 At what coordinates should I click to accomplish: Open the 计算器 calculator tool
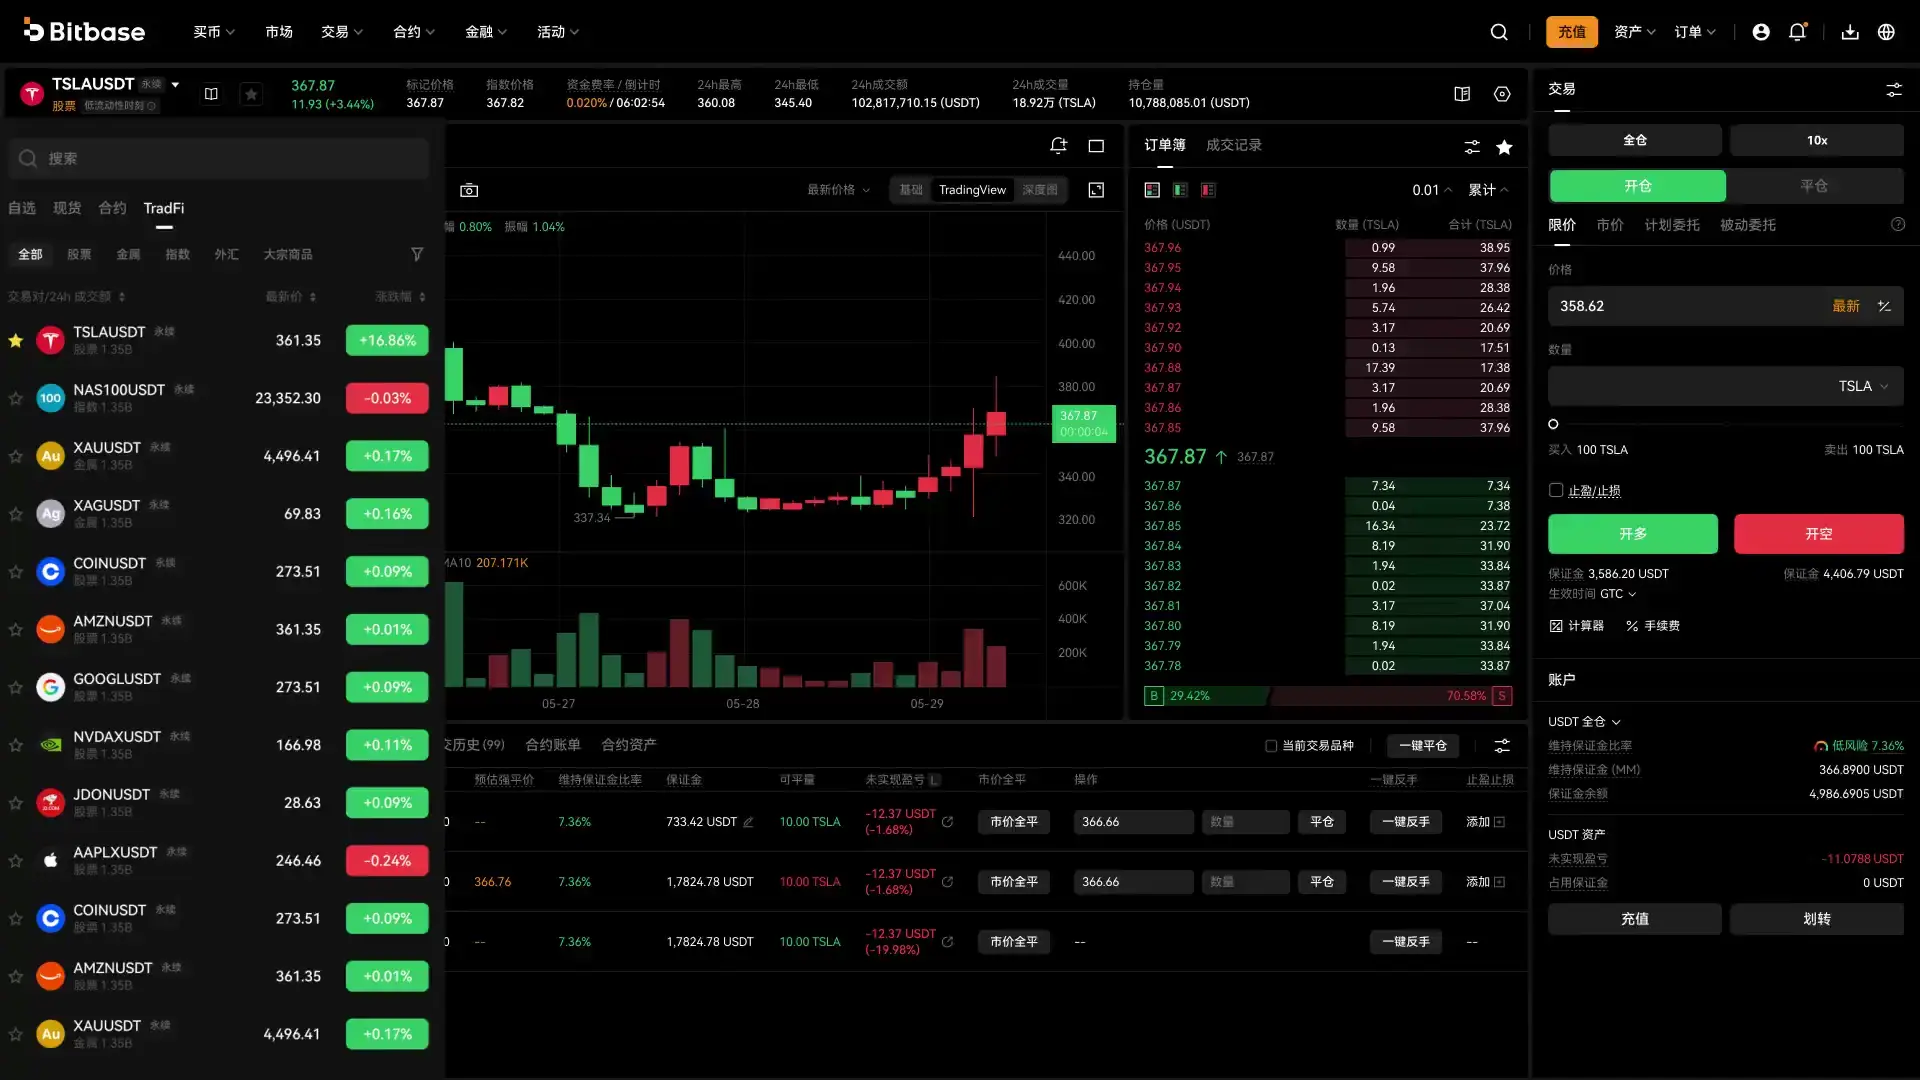click(1576, 626)
